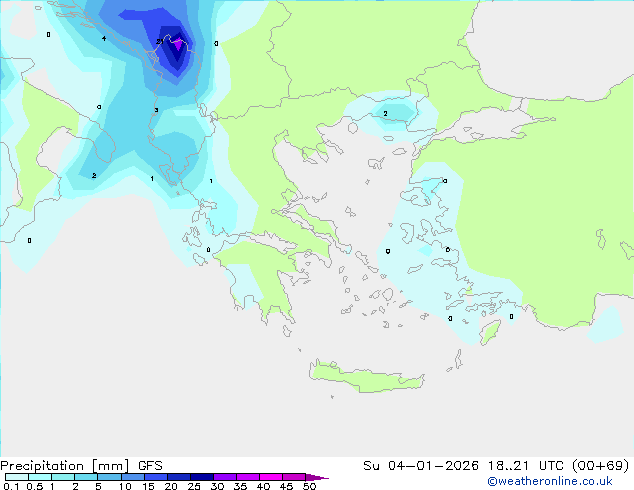Screen dimensions: 634x490
Task: Pick the 20–25 mm legend swatch
Action: [x=178, y=477]
